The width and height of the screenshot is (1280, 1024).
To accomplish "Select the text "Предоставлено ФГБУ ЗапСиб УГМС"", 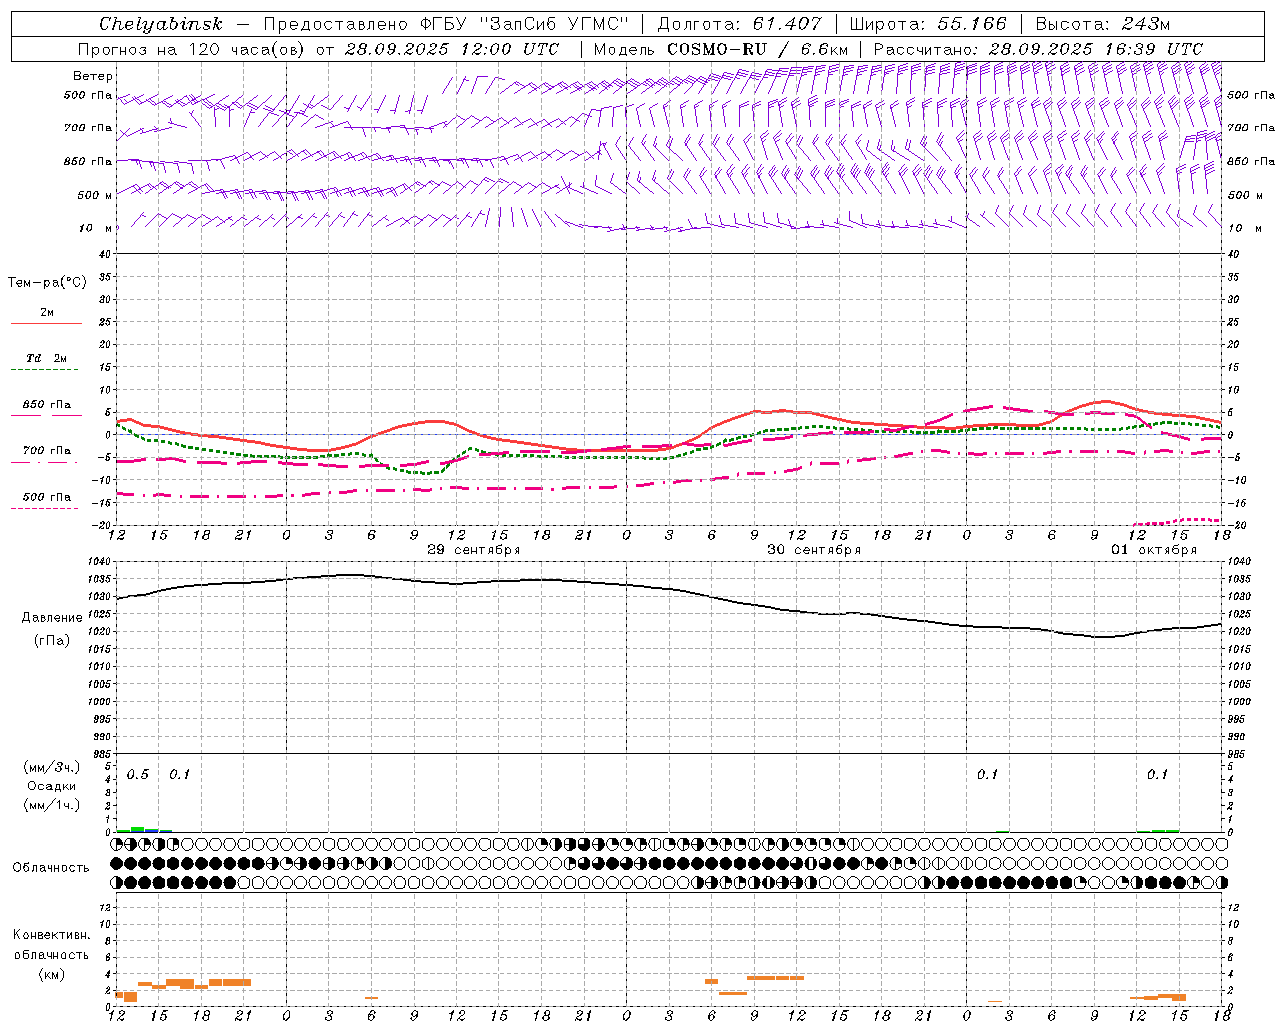I will tap(445, 24).
